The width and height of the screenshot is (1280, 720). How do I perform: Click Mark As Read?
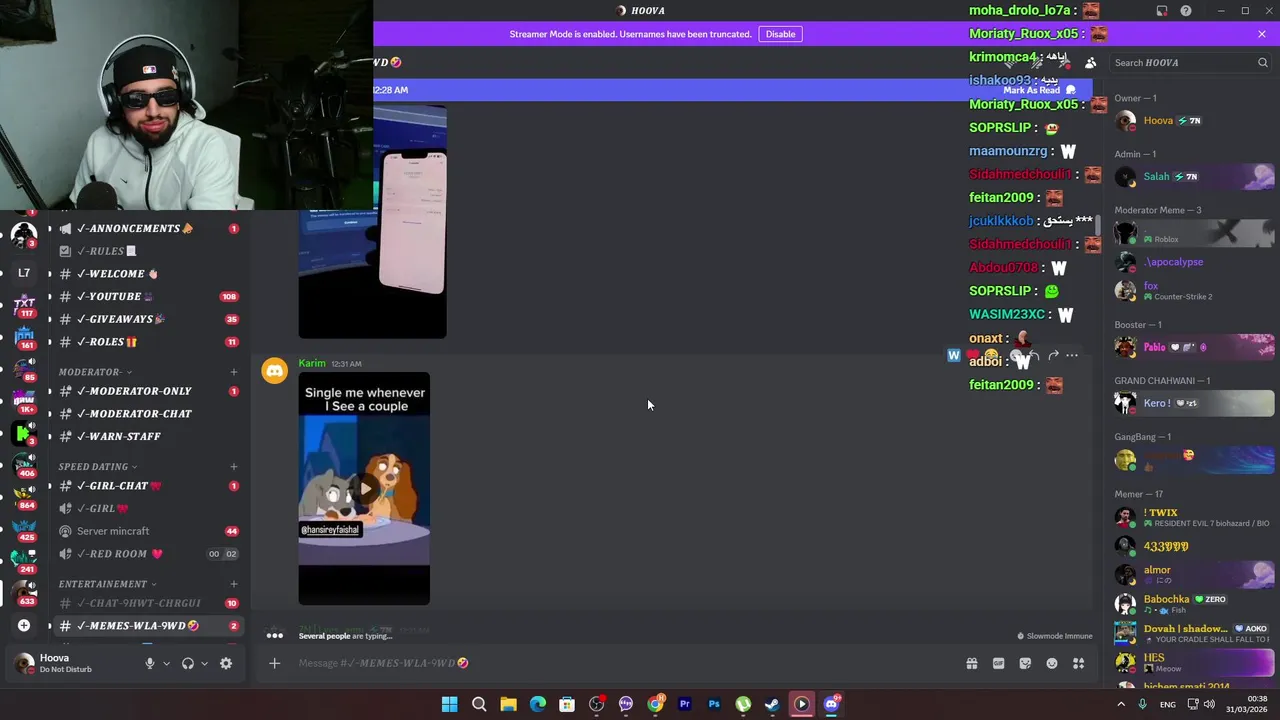[x=1039, y=90]
